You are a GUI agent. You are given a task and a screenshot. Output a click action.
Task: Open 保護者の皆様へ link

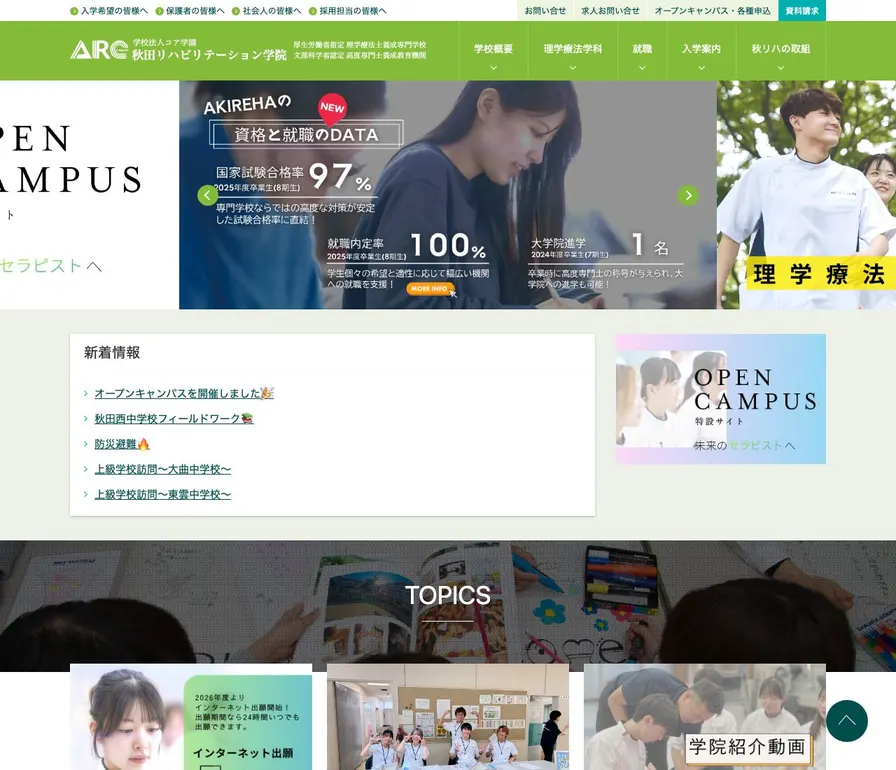[195, 11]
